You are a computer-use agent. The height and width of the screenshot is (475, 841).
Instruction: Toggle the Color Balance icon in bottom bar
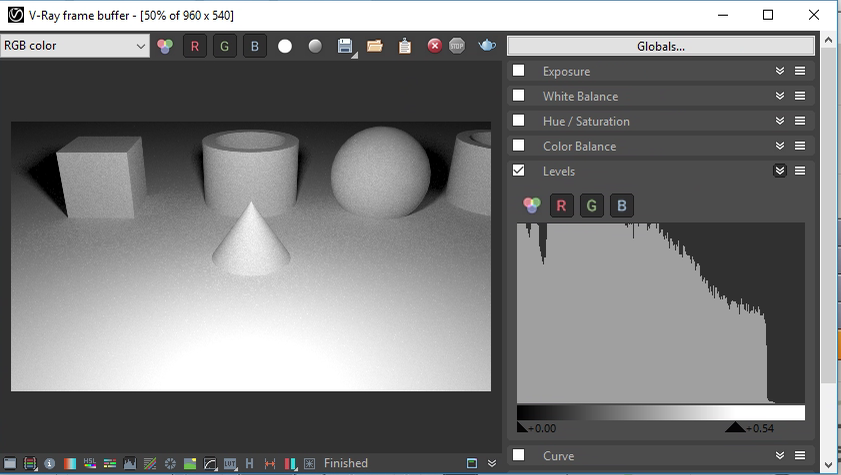[110, 463]
